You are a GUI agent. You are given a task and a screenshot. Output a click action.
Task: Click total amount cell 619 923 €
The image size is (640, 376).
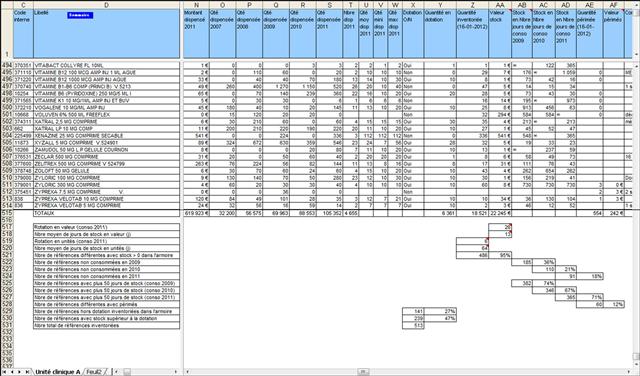(x=196, y=213)
